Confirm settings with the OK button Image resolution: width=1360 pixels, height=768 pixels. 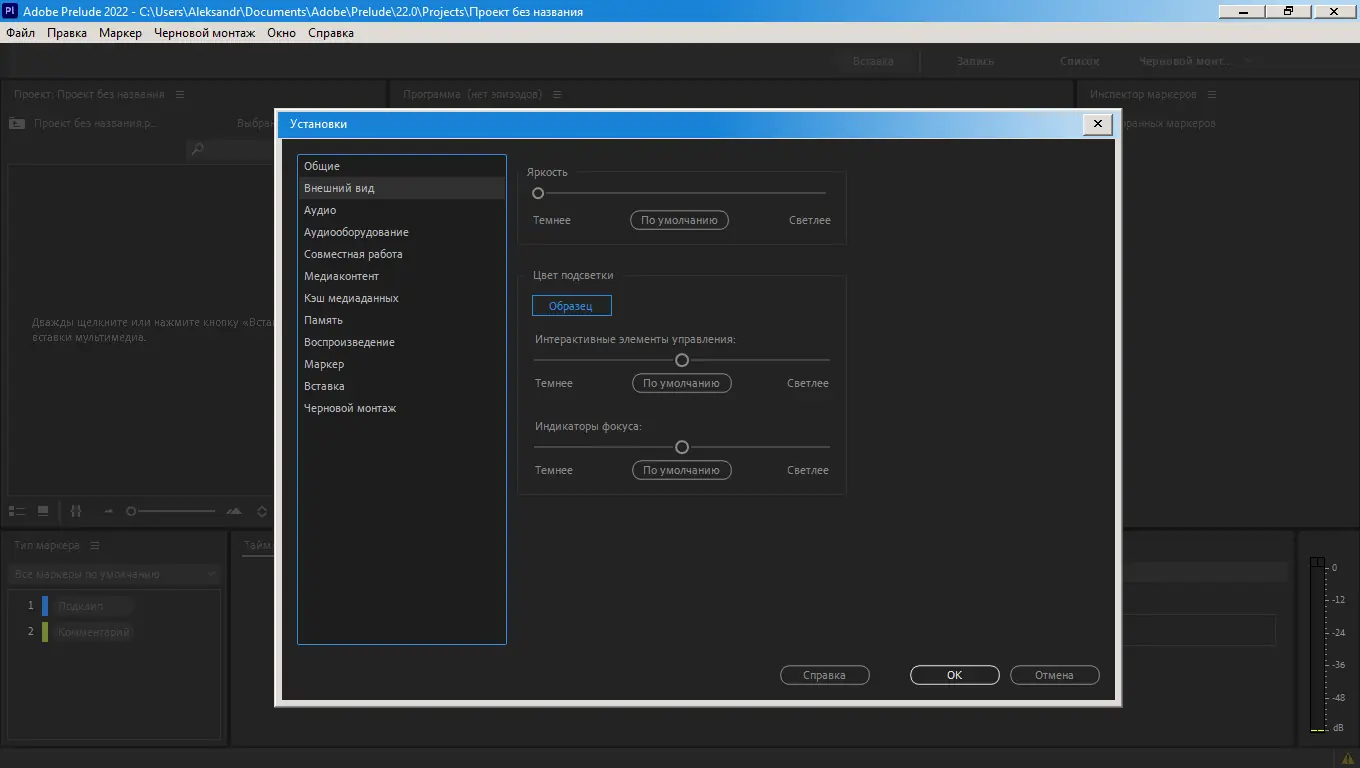coord(954,675)
